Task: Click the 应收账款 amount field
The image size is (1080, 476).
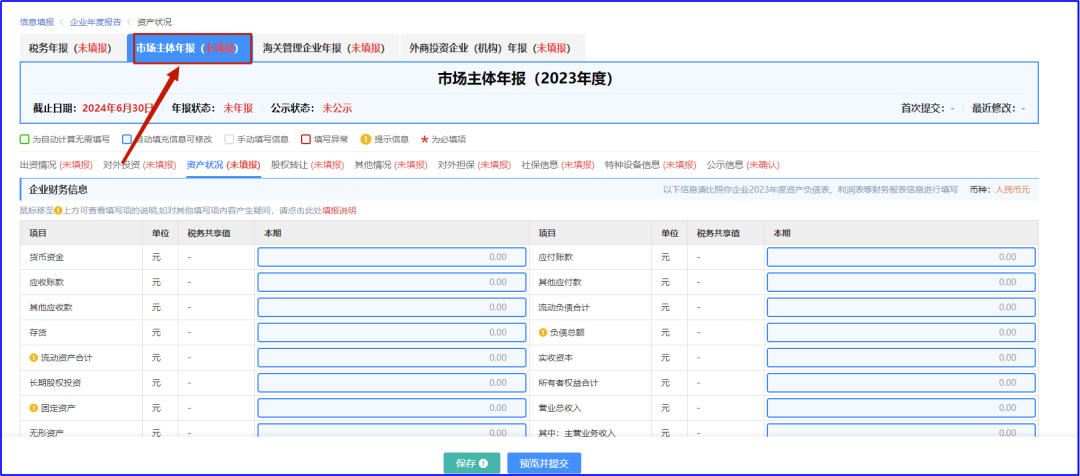Action: pyautogui.click(x=392, y=282)
